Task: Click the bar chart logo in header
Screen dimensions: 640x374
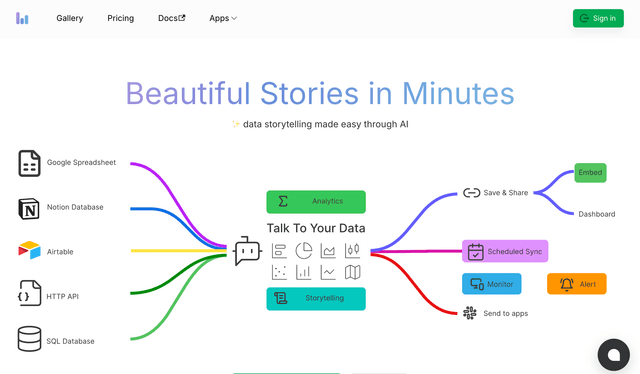Action: [22, 18]
